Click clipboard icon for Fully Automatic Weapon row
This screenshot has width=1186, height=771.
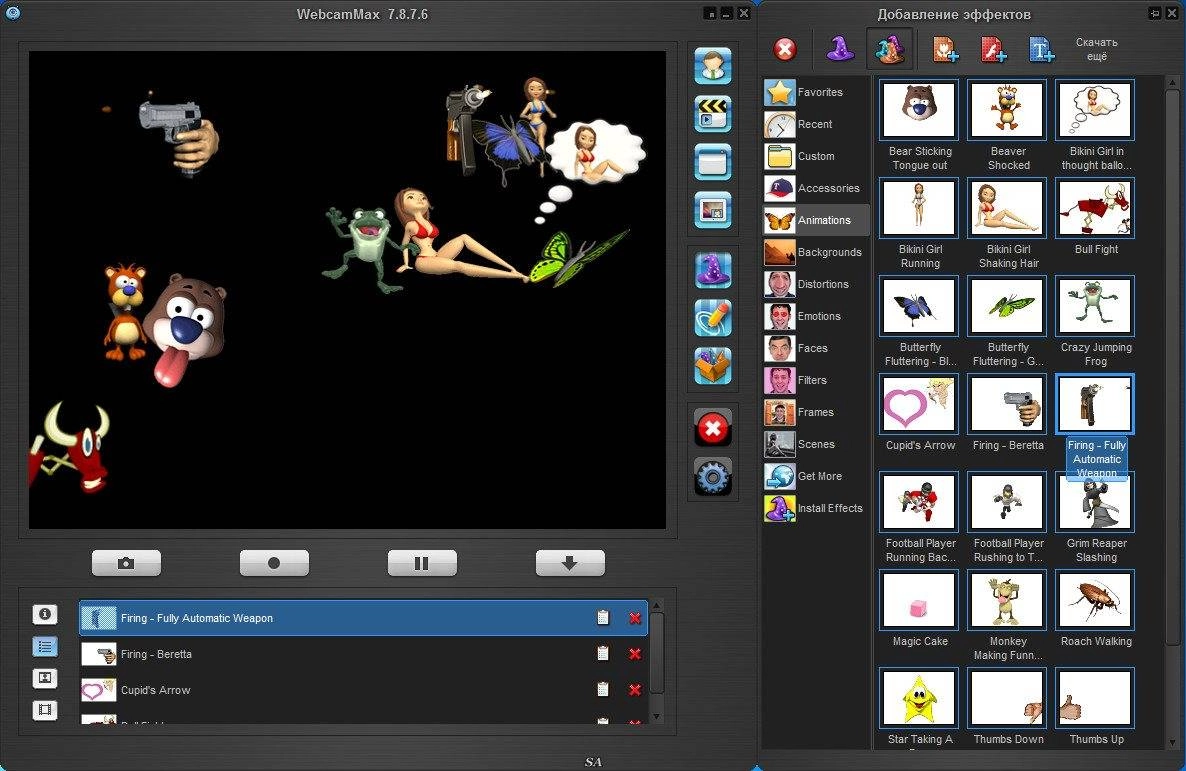tap(603, 617)
